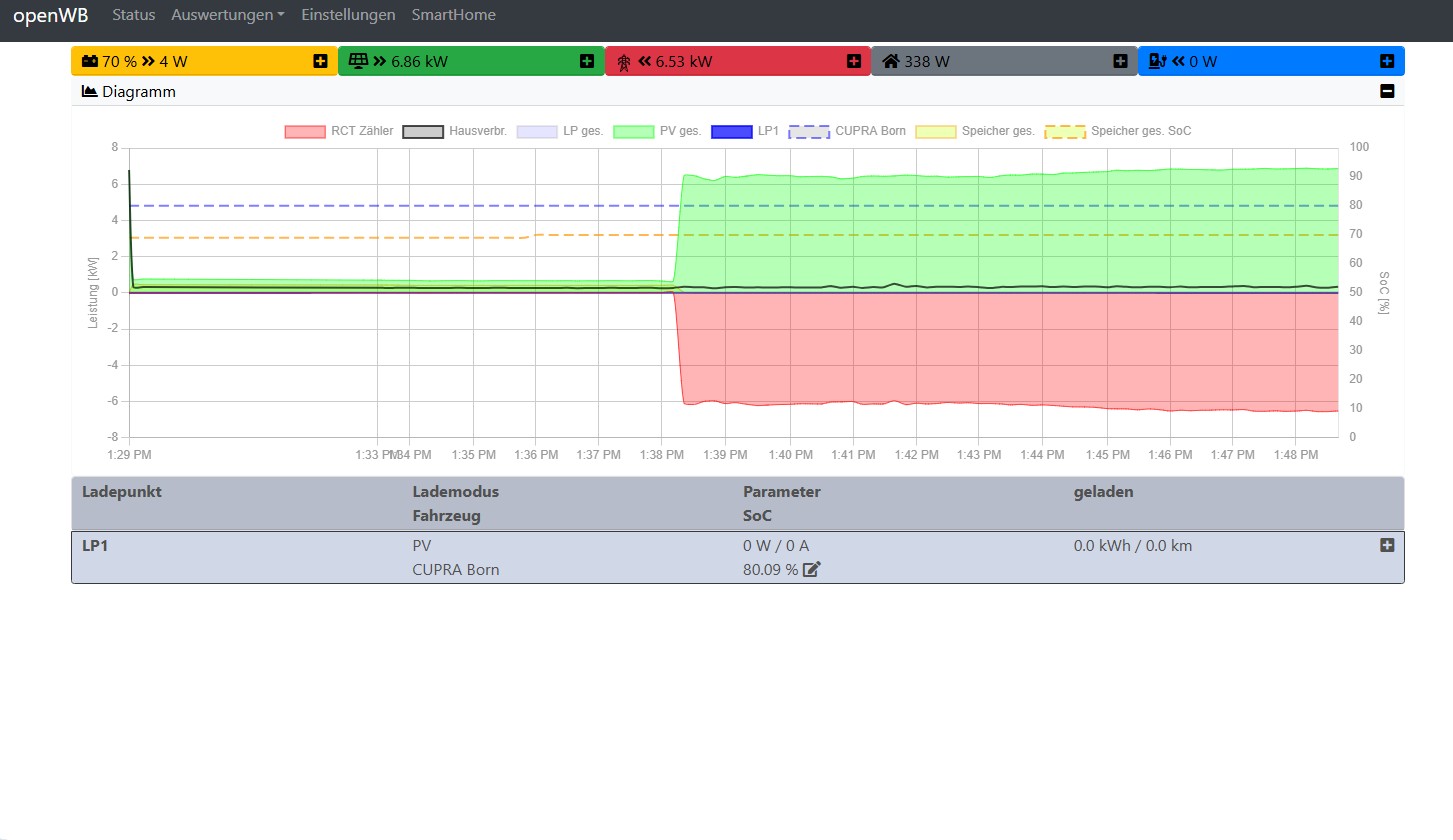Go to the SmartHome page

[454, 15]
